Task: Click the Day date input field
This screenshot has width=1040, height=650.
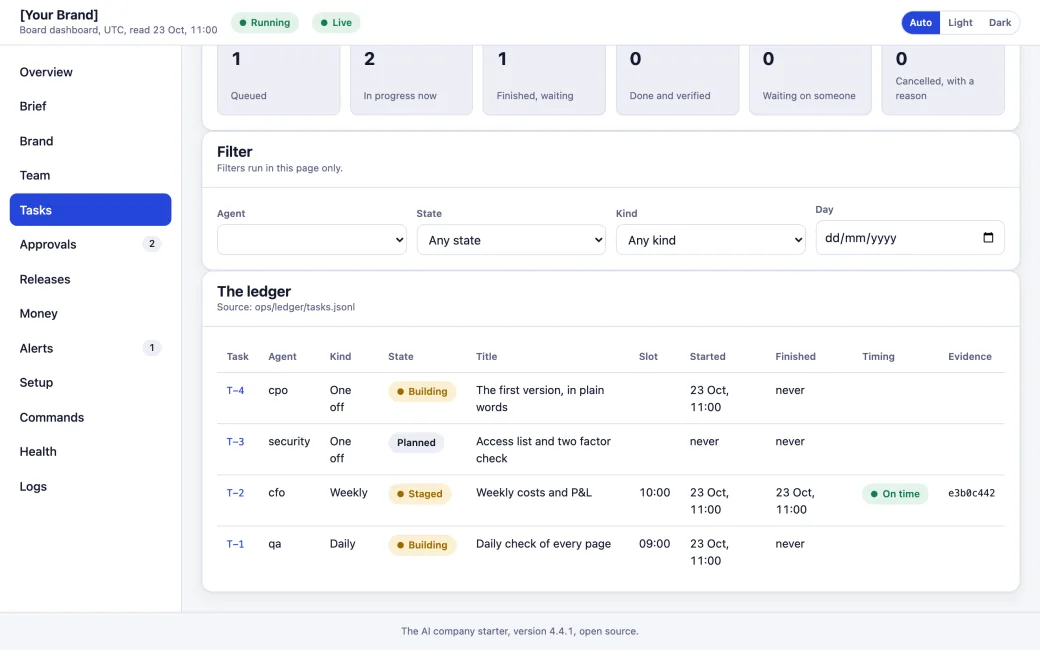Action: 909,237
